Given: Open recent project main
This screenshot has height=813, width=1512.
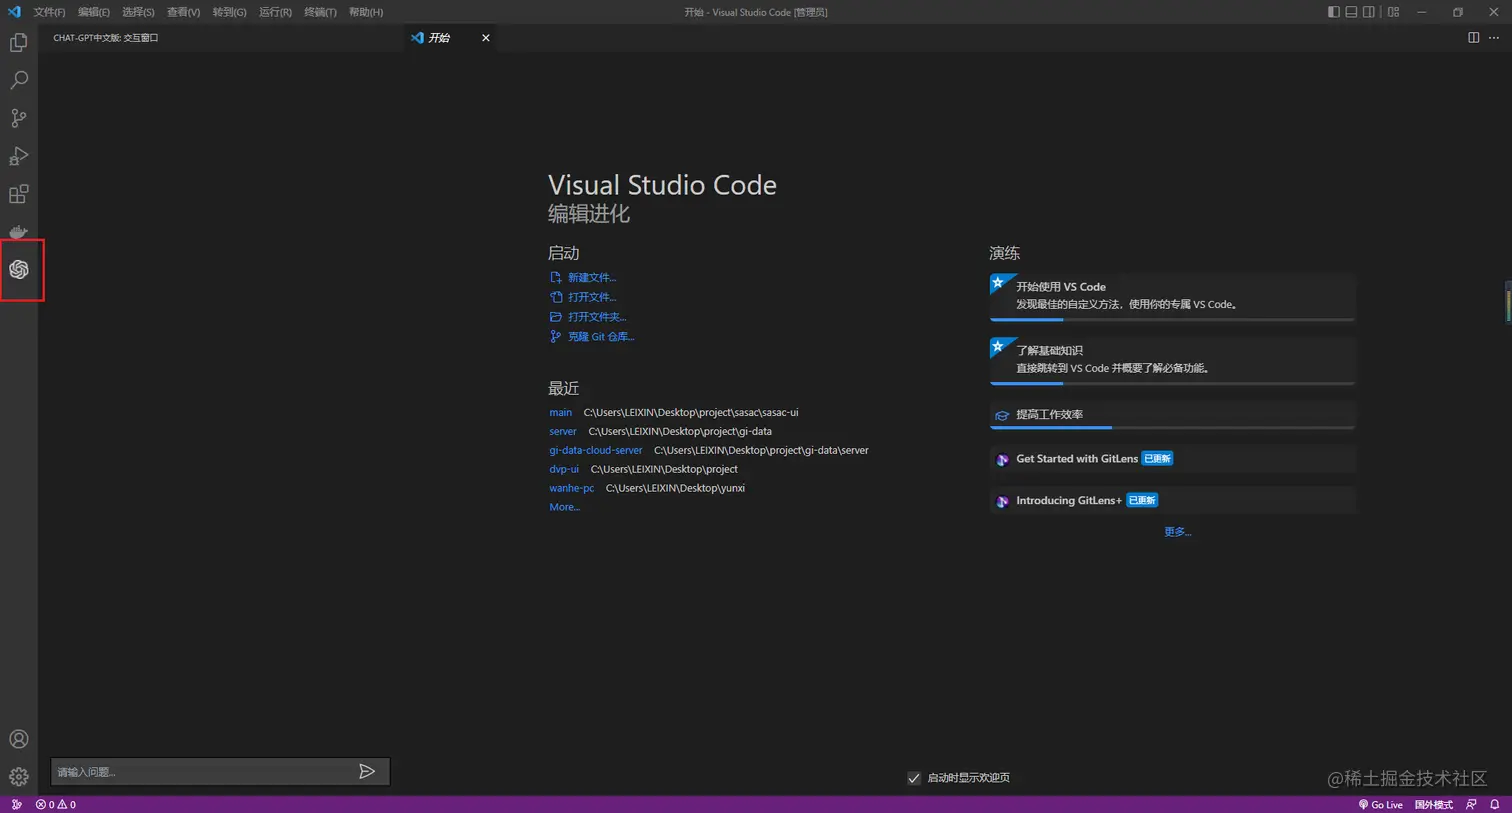Looking at the screenshot, I should (x=560, y=412).
